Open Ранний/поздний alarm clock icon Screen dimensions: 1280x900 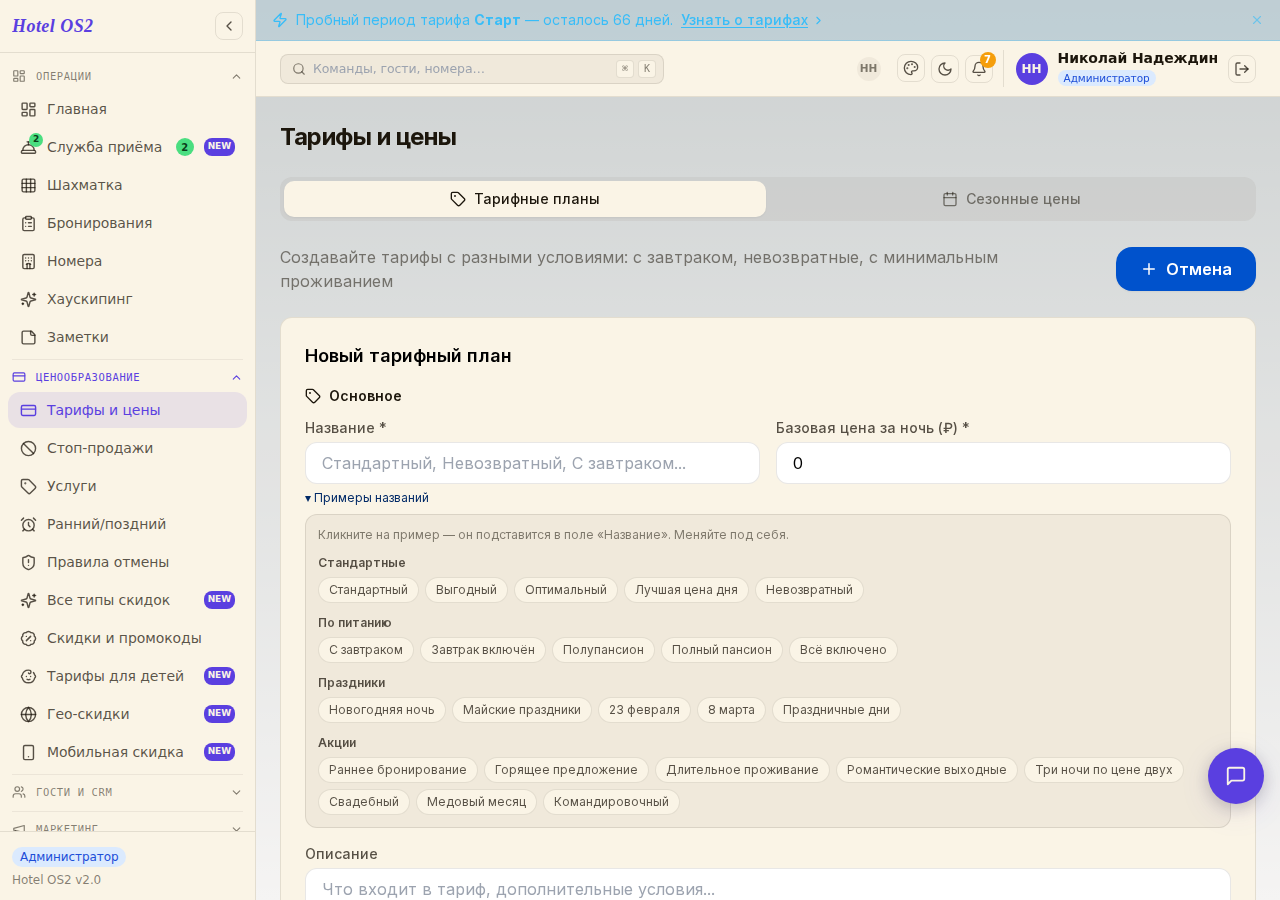(x=28, y=524)
